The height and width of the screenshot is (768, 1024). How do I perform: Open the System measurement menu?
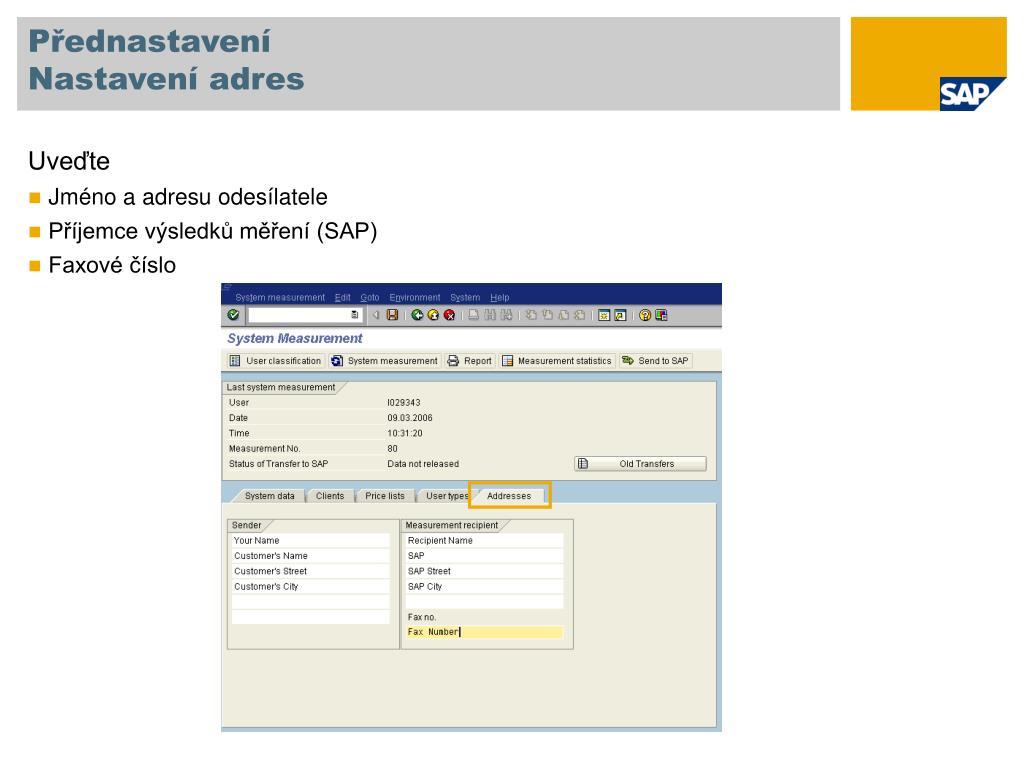coord(280,297)
